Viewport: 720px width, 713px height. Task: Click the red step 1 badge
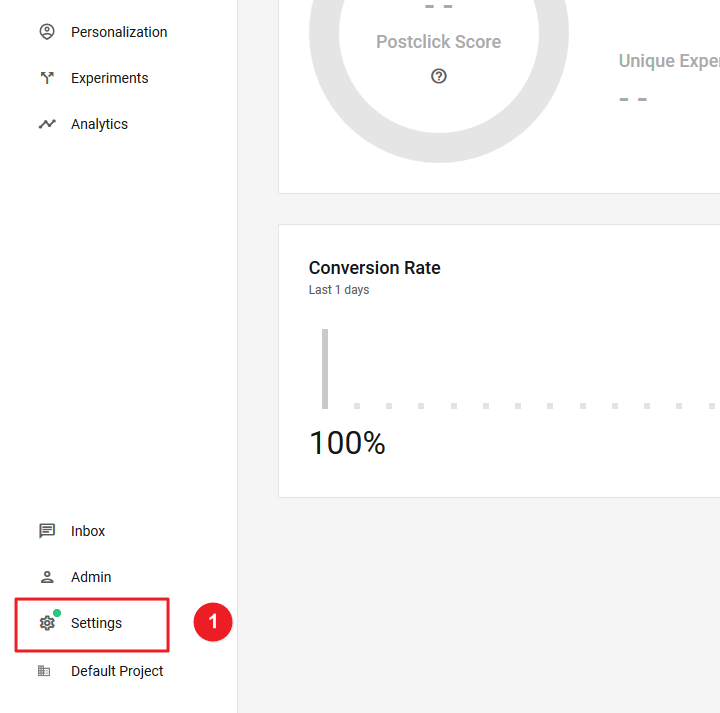point(212,622)
